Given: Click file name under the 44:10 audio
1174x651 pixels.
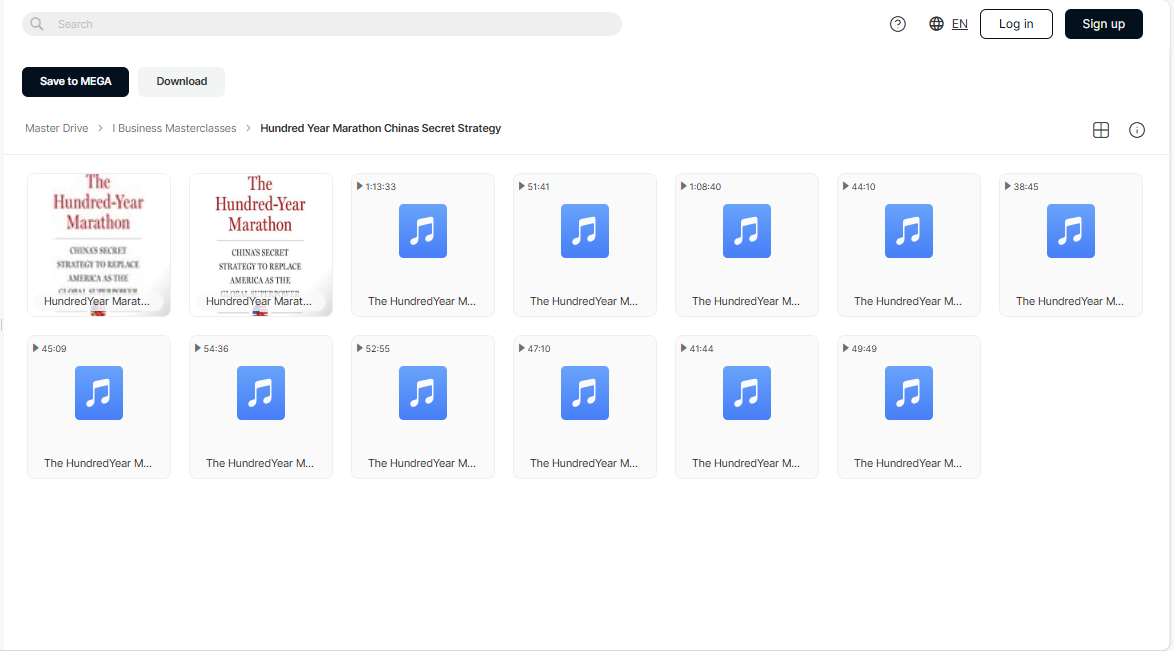Looking at the screenshot, I should point(908,301).
